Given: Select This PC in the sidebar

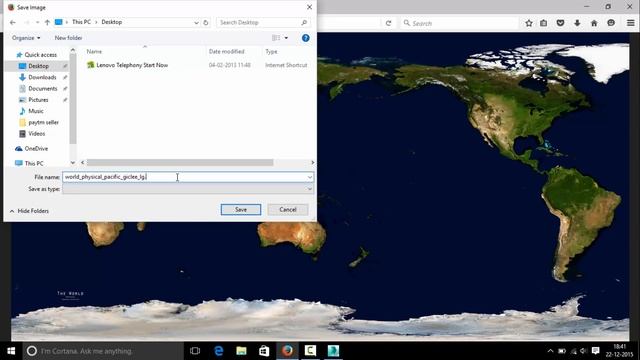Looking at the screenshot, I should (x=33, y=163).
